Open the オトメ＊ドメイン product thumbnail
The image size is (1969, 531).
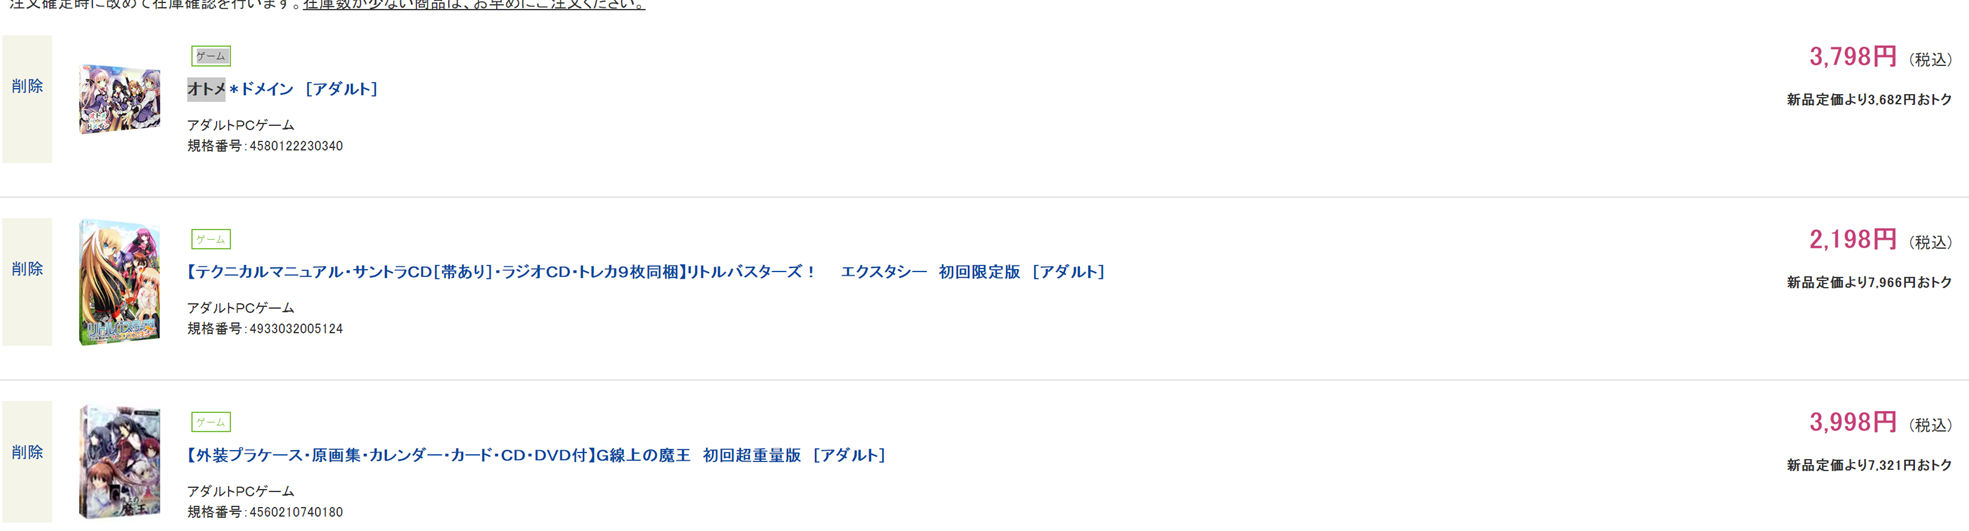120,99
